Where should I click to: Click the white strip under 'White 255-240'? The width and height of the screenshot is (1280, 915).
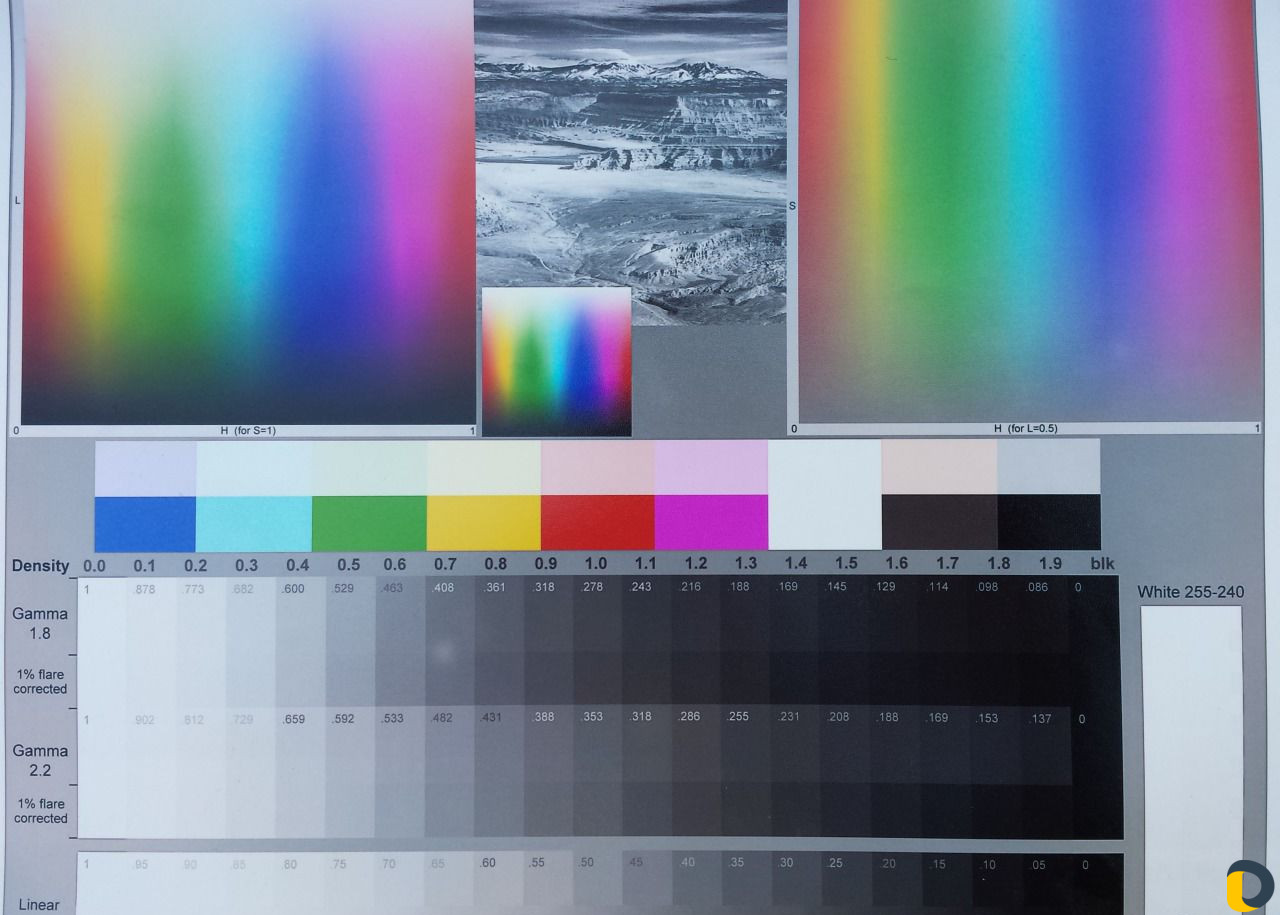[1191, 760]
